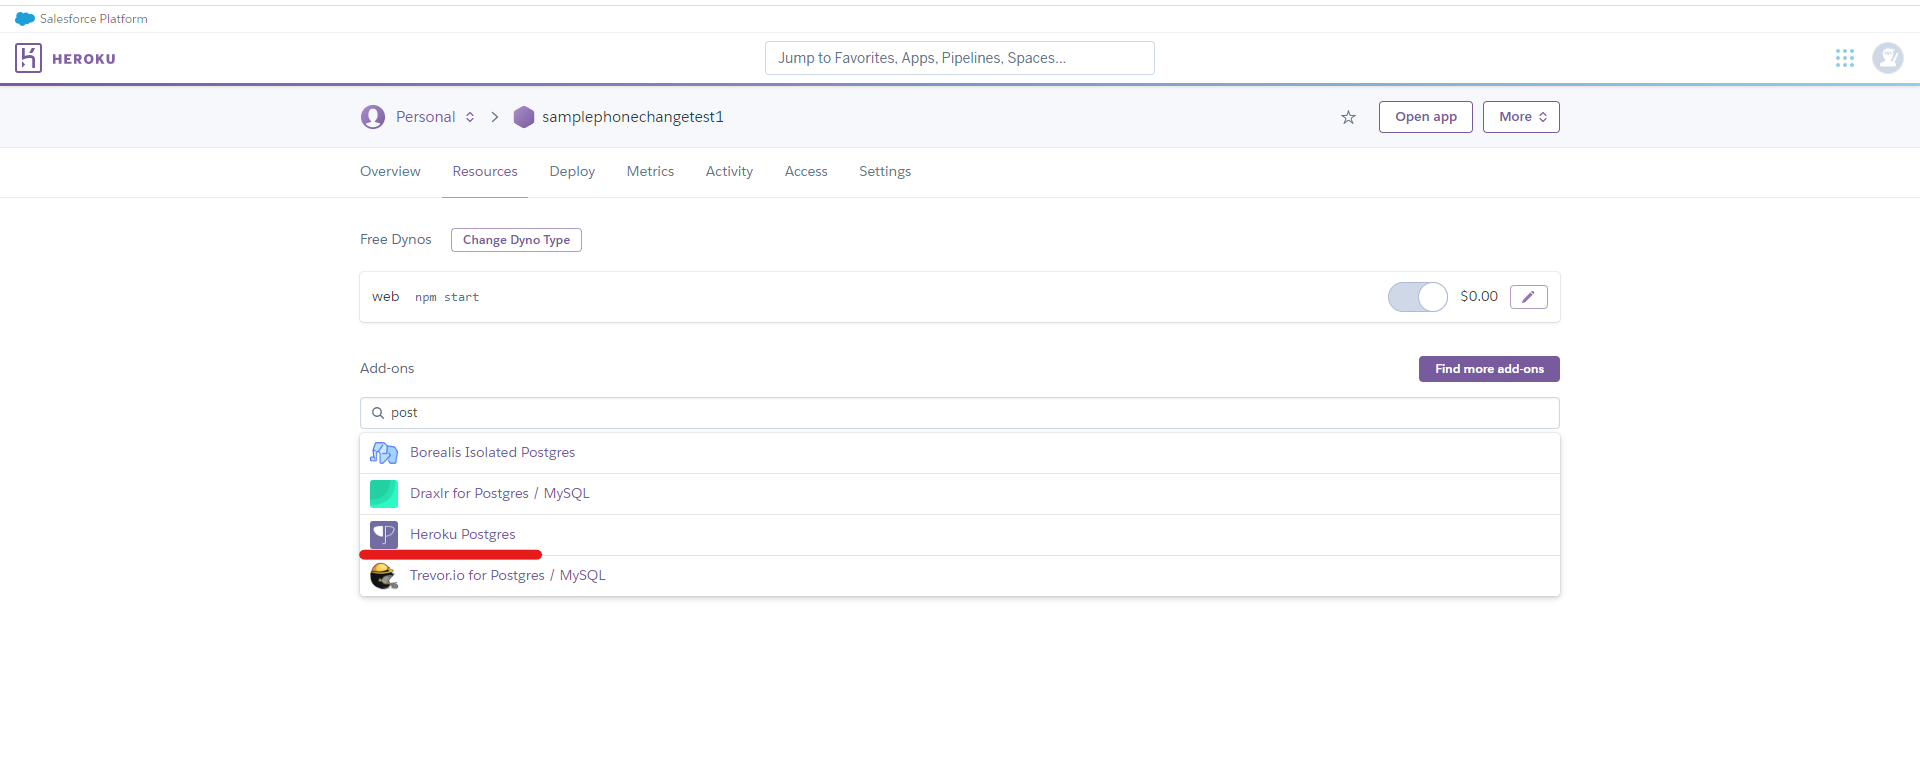Click the Personal account avatar icon
This screenshot has height=767, width=1920.
point(373,117)
